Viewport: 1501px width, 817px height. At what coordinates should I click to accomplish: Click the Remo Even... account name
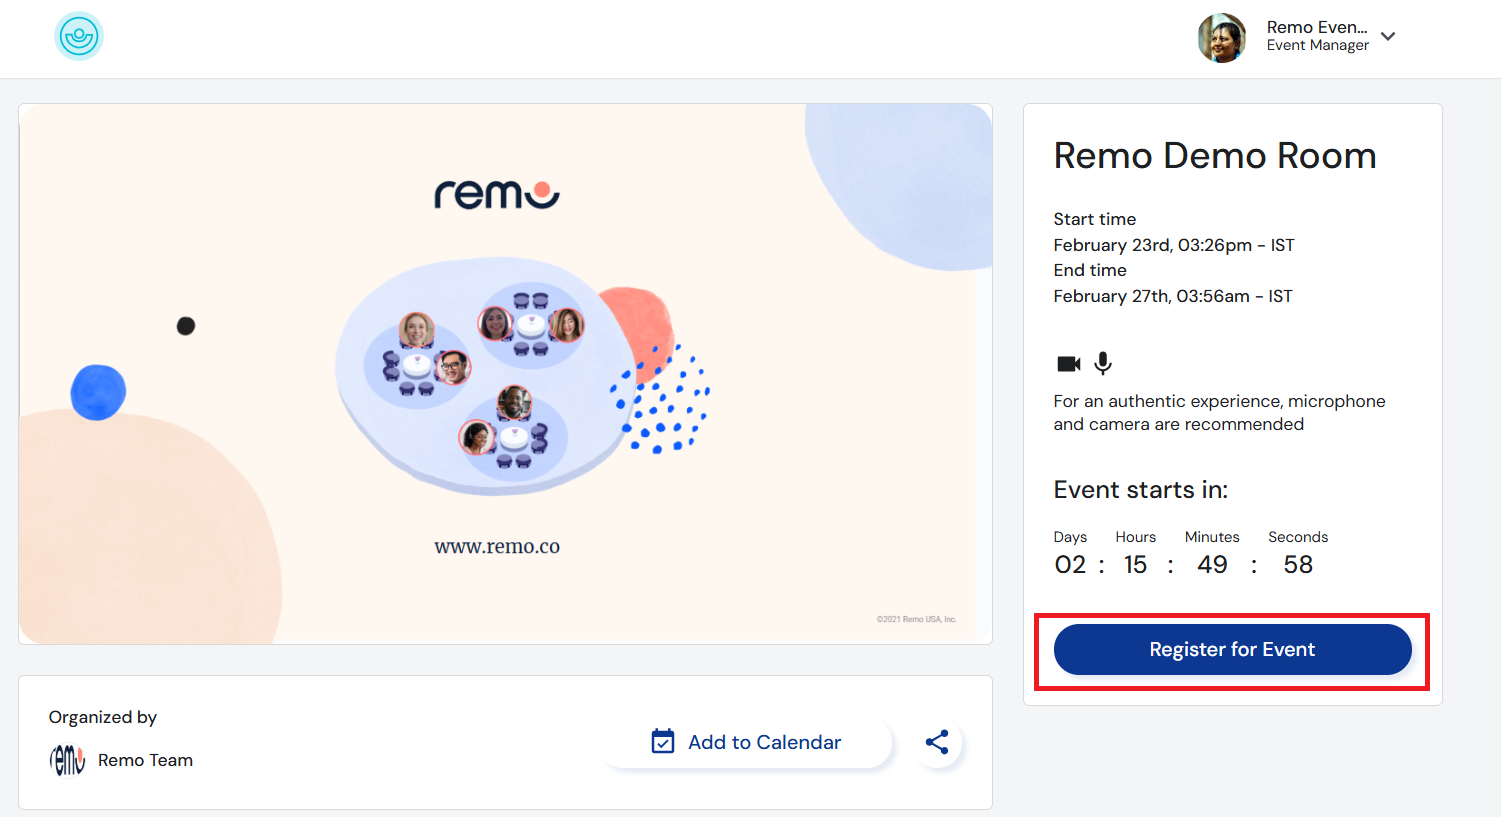click(1317, 27)
